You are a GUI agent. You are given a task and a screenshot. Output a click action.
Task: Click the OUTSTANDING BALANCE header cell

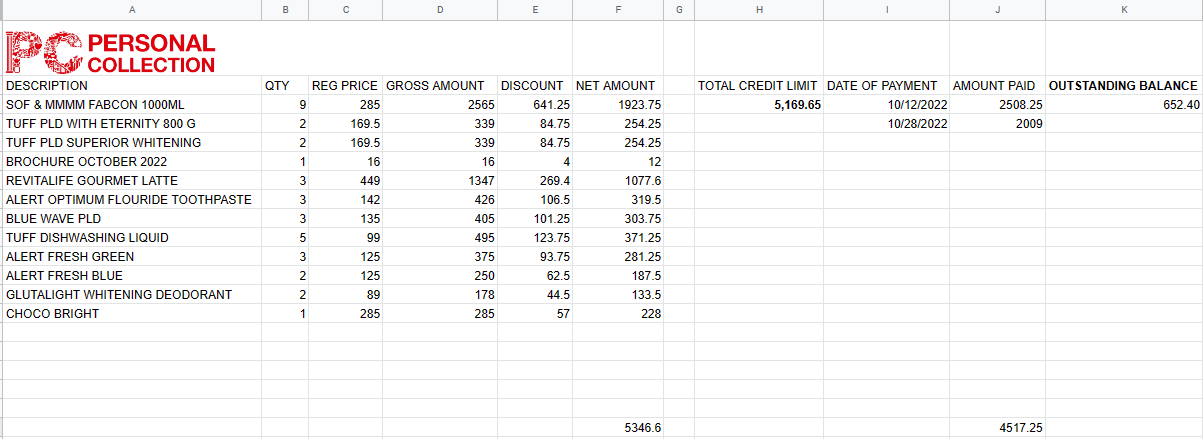[1124, 86]
